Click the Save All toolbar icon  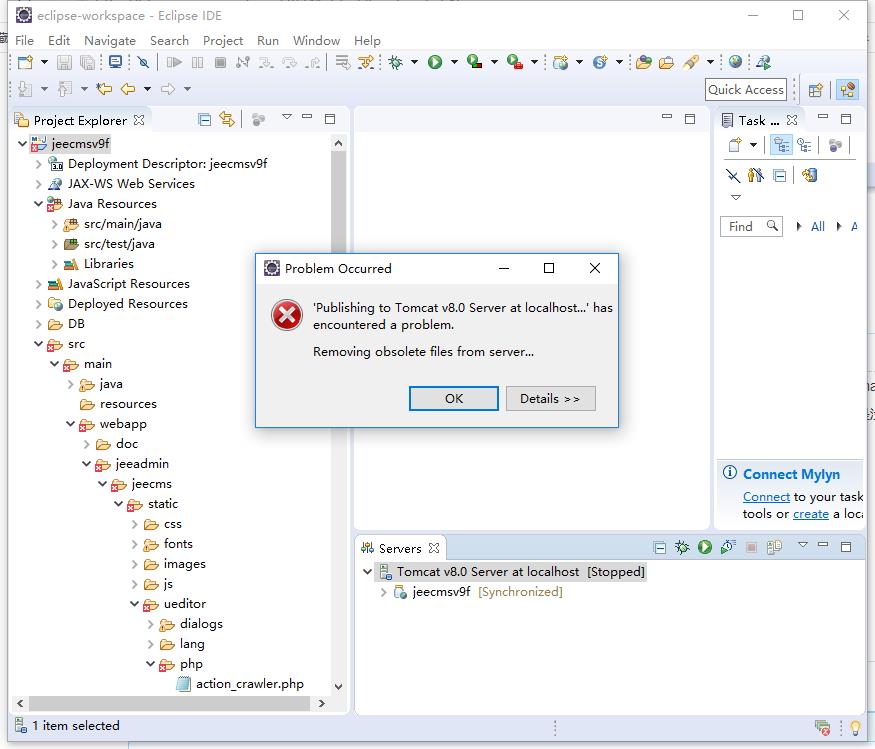click(87, 63)
